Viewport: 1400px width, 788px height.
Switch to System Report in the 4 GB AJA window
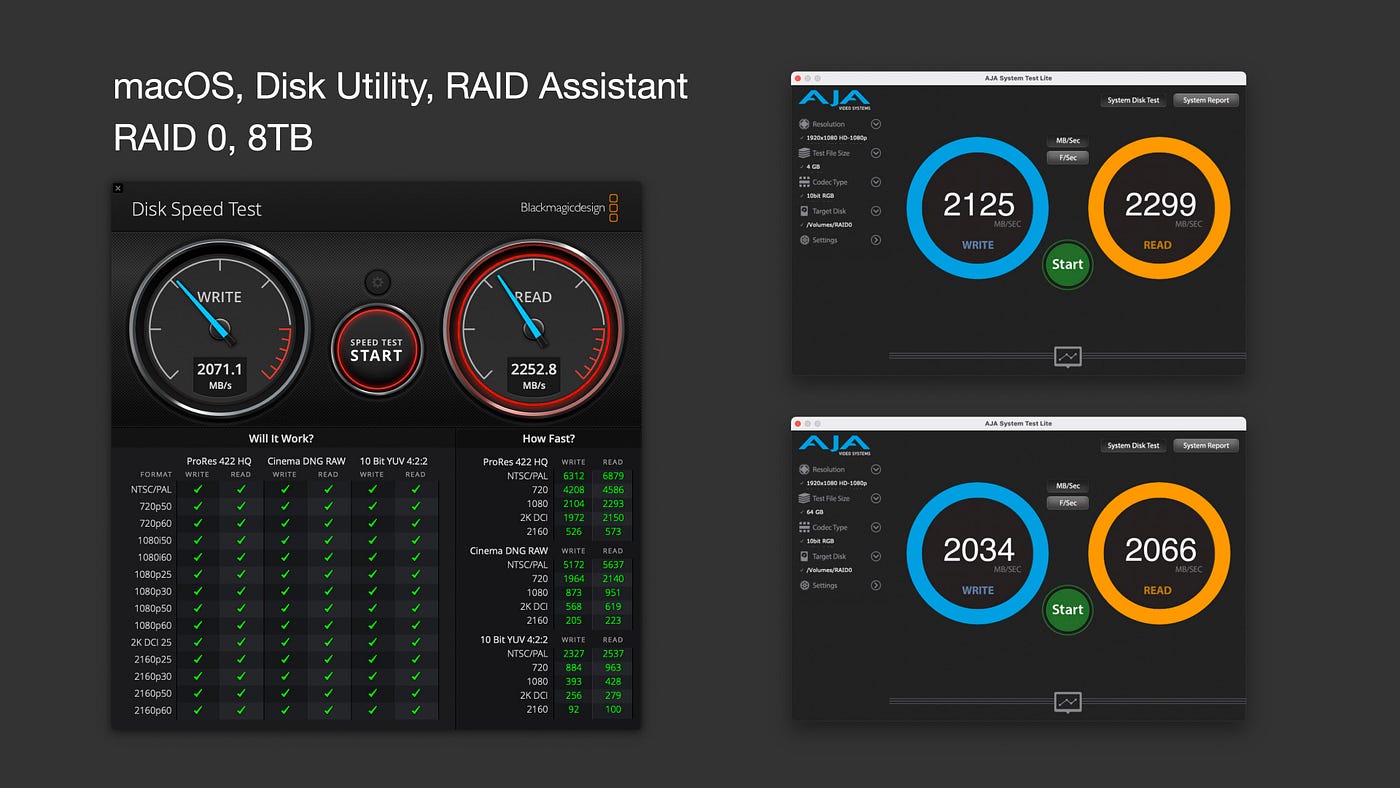pyautogui.click(x=1206, y=100)
